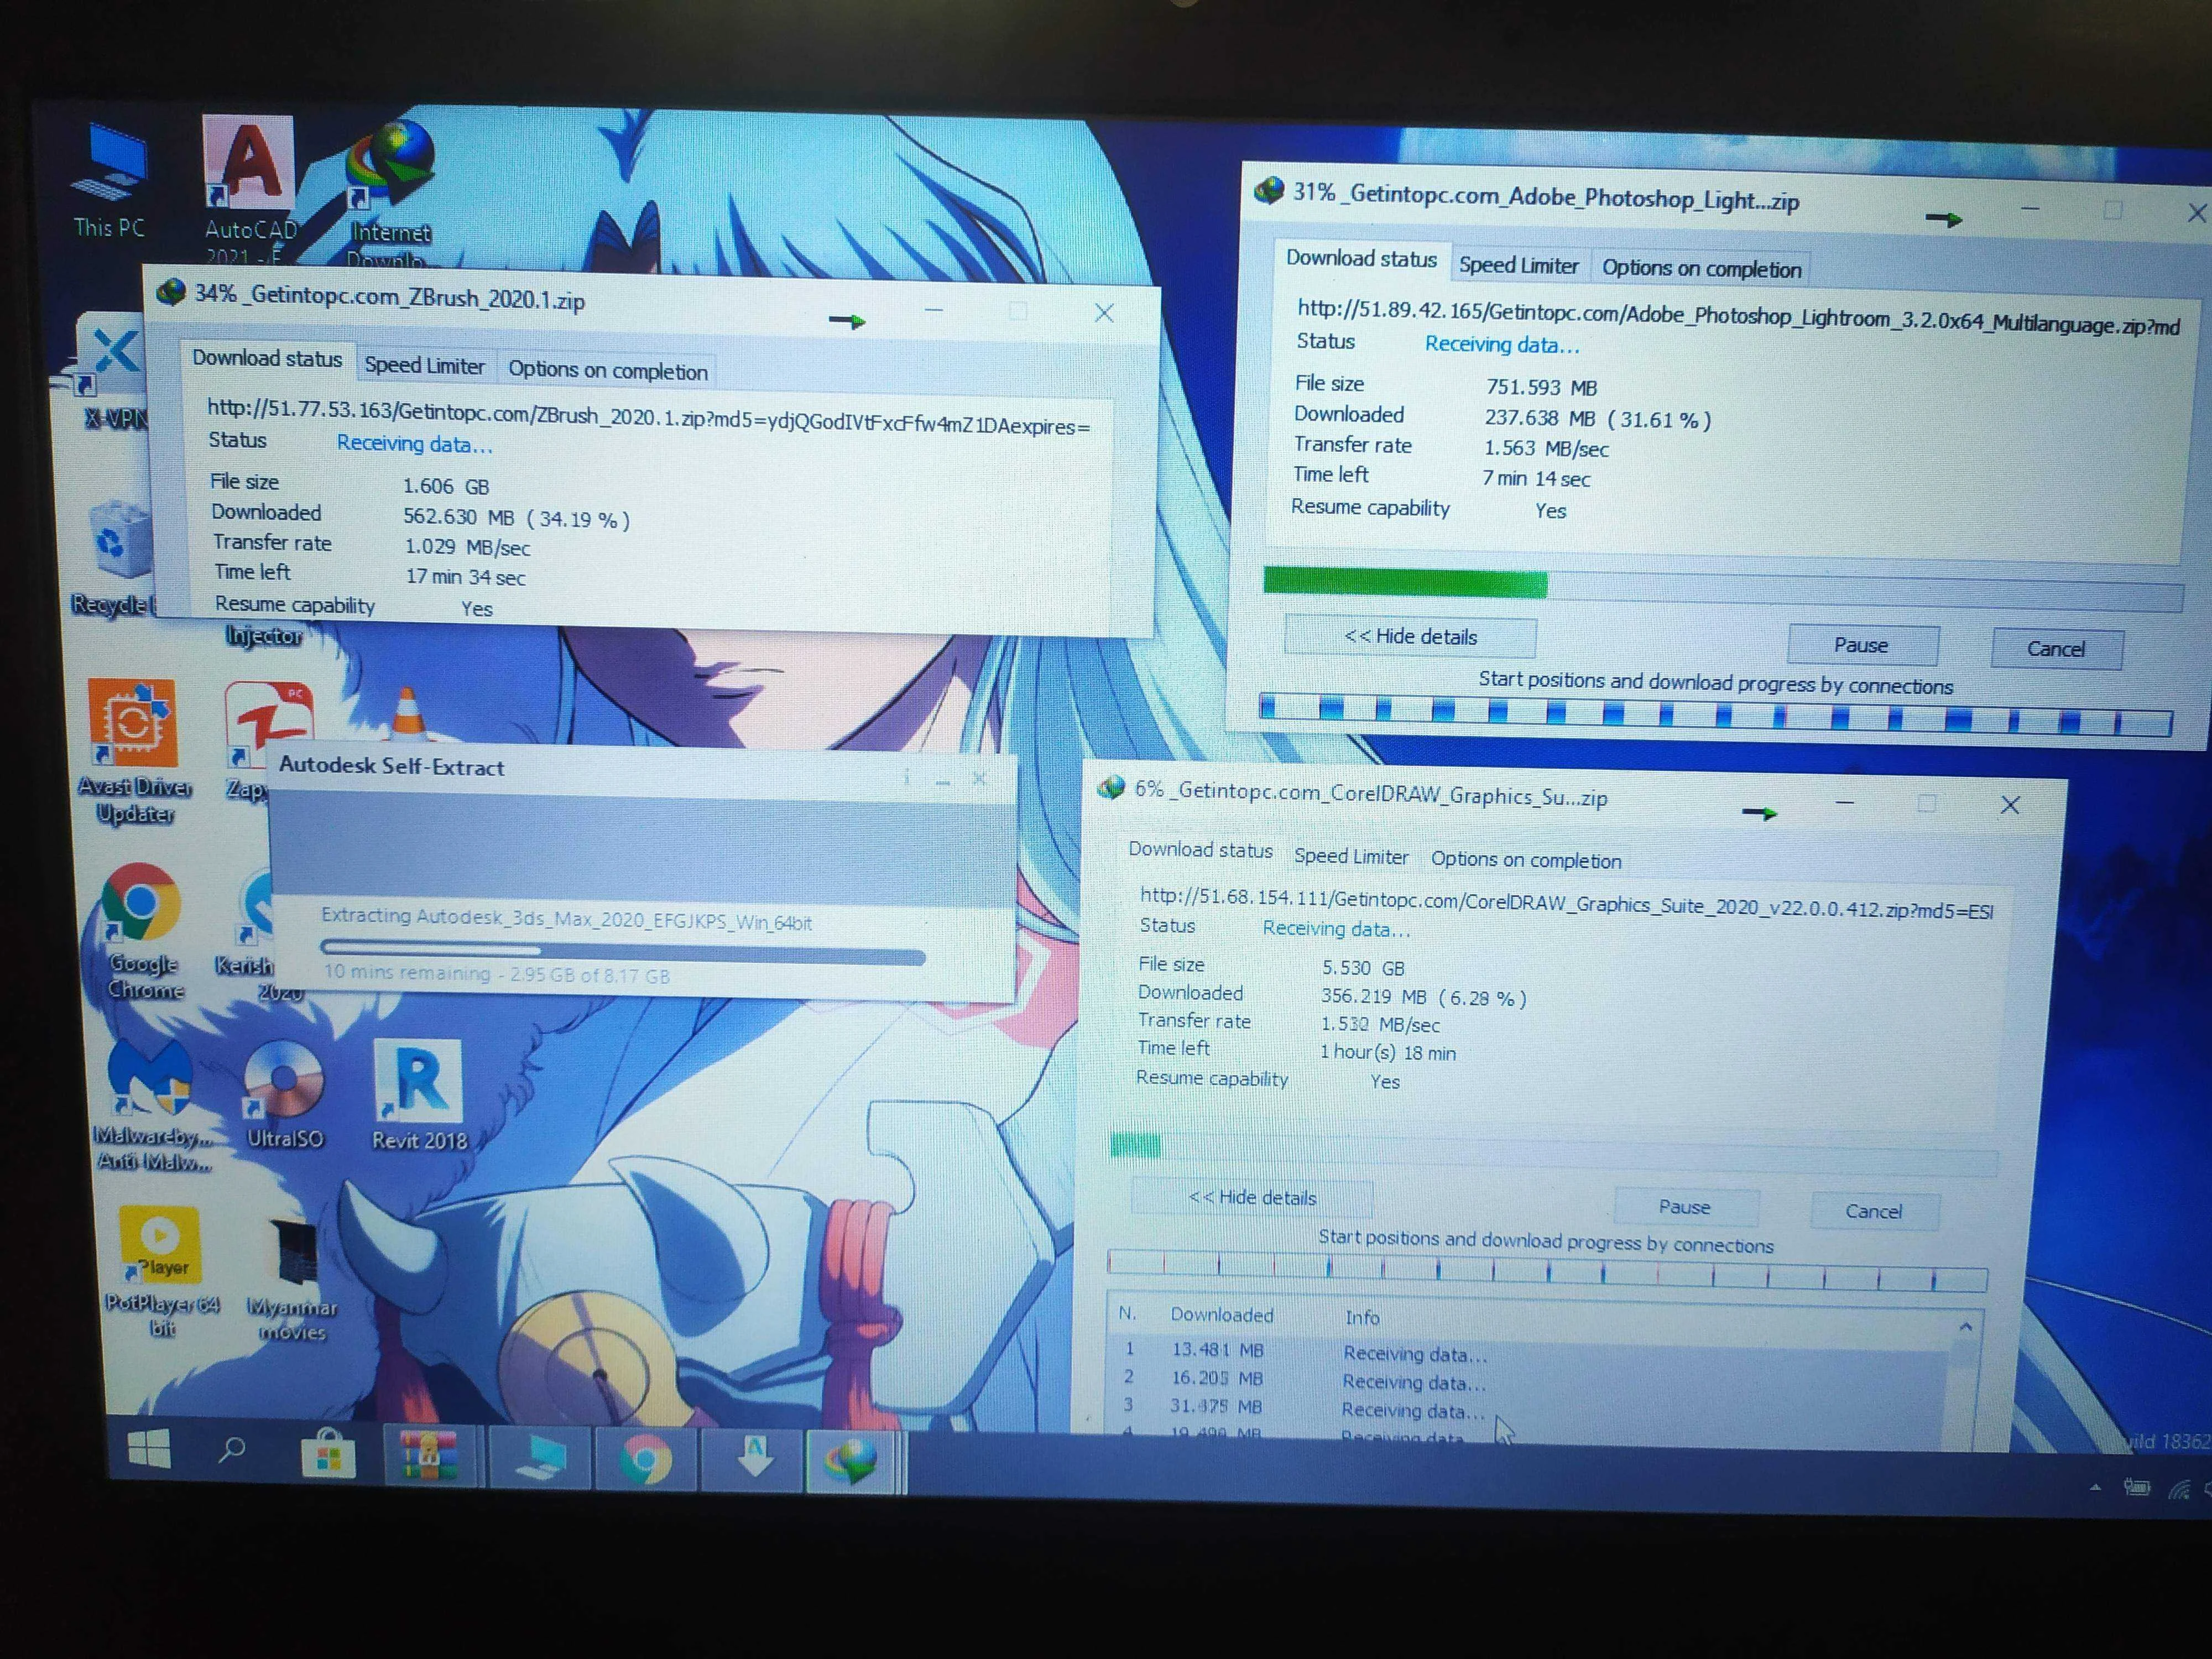Click the "17 min 34 sec" time left value
Image resolution: width=2212 pixels, height=1659 pixels.
pyautogui.click(x=465, y=577)
